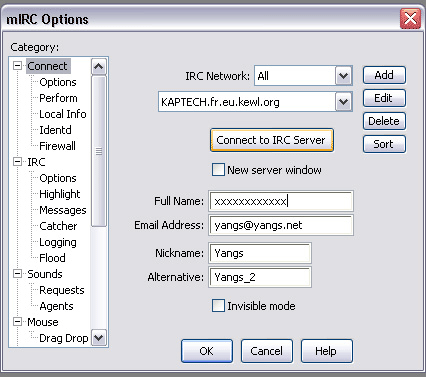Collapse the Mouse category node

click(x=17, y=322)
